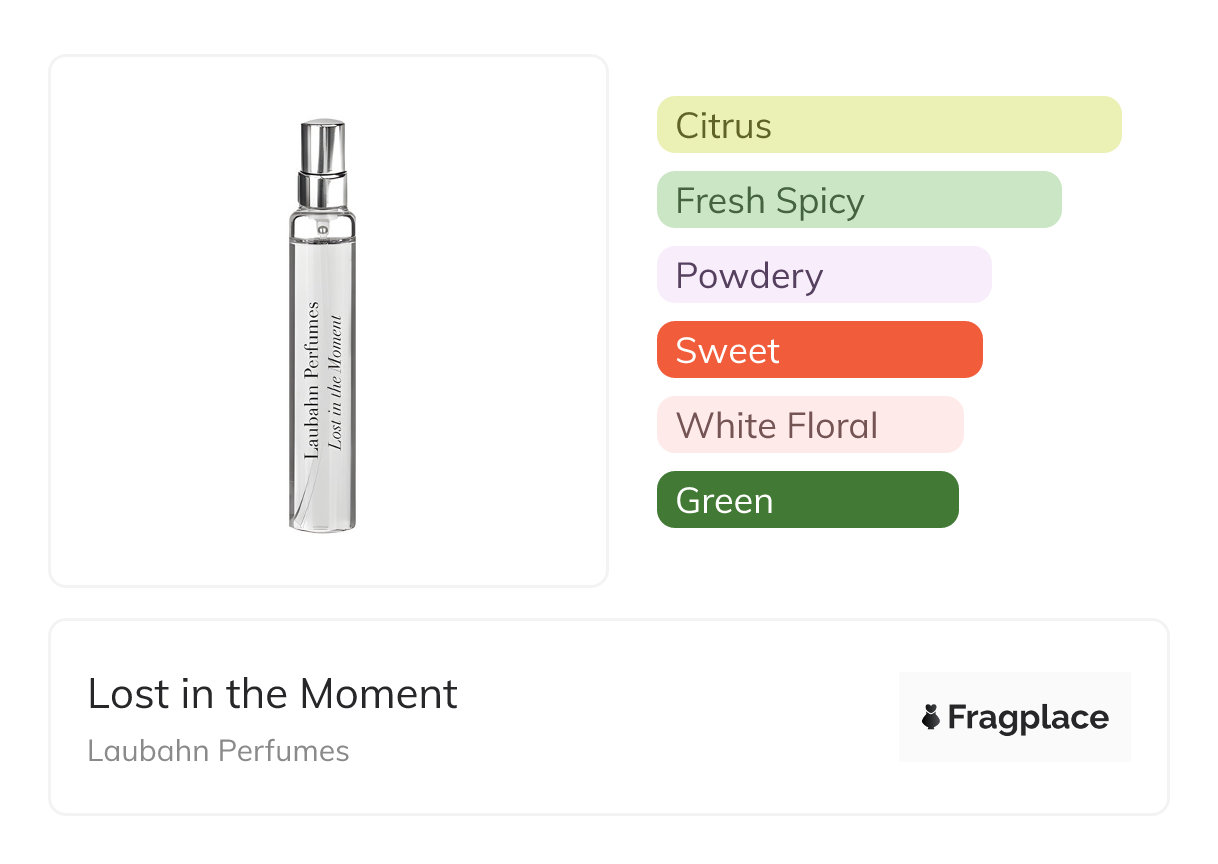Image resolution: width=1218 pixels, height=864 pixels.
Task: Select the Citrus accord bar
Action: tap(888, 125)
